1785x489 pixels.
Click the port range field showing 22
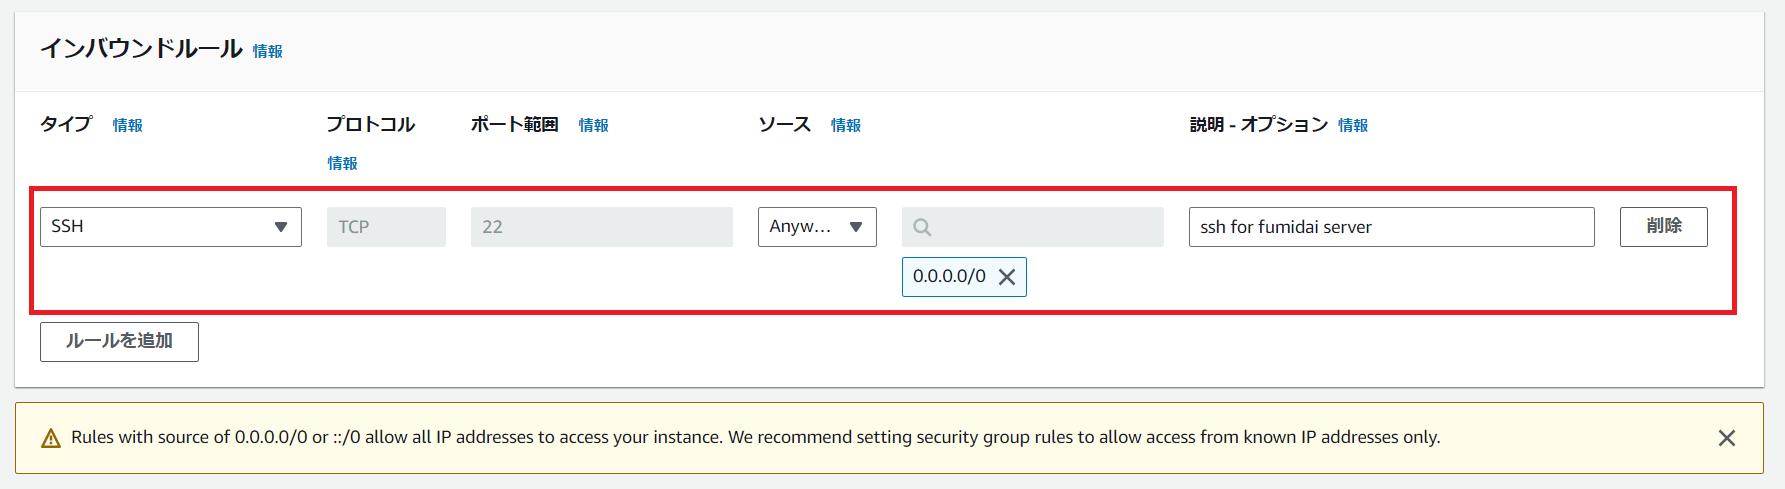[601, 227]
